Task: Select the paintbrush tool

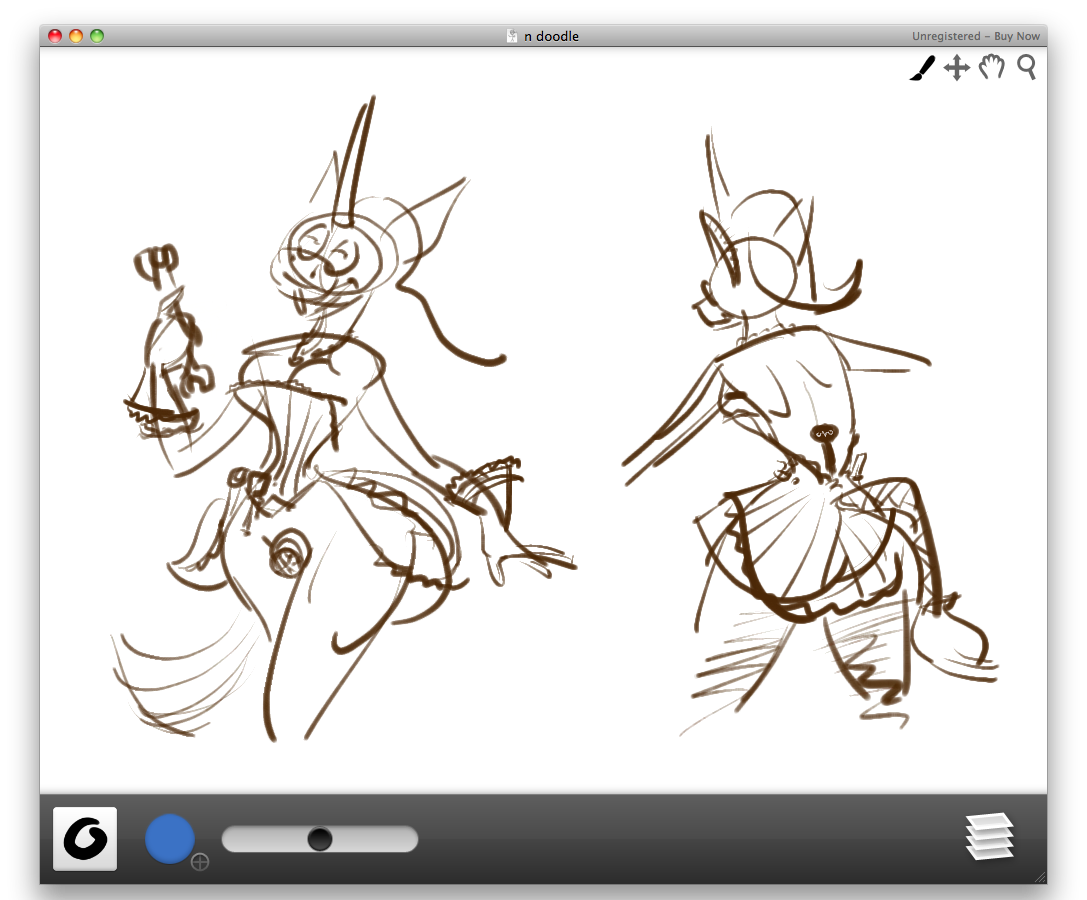Action: tap(922, 69)
